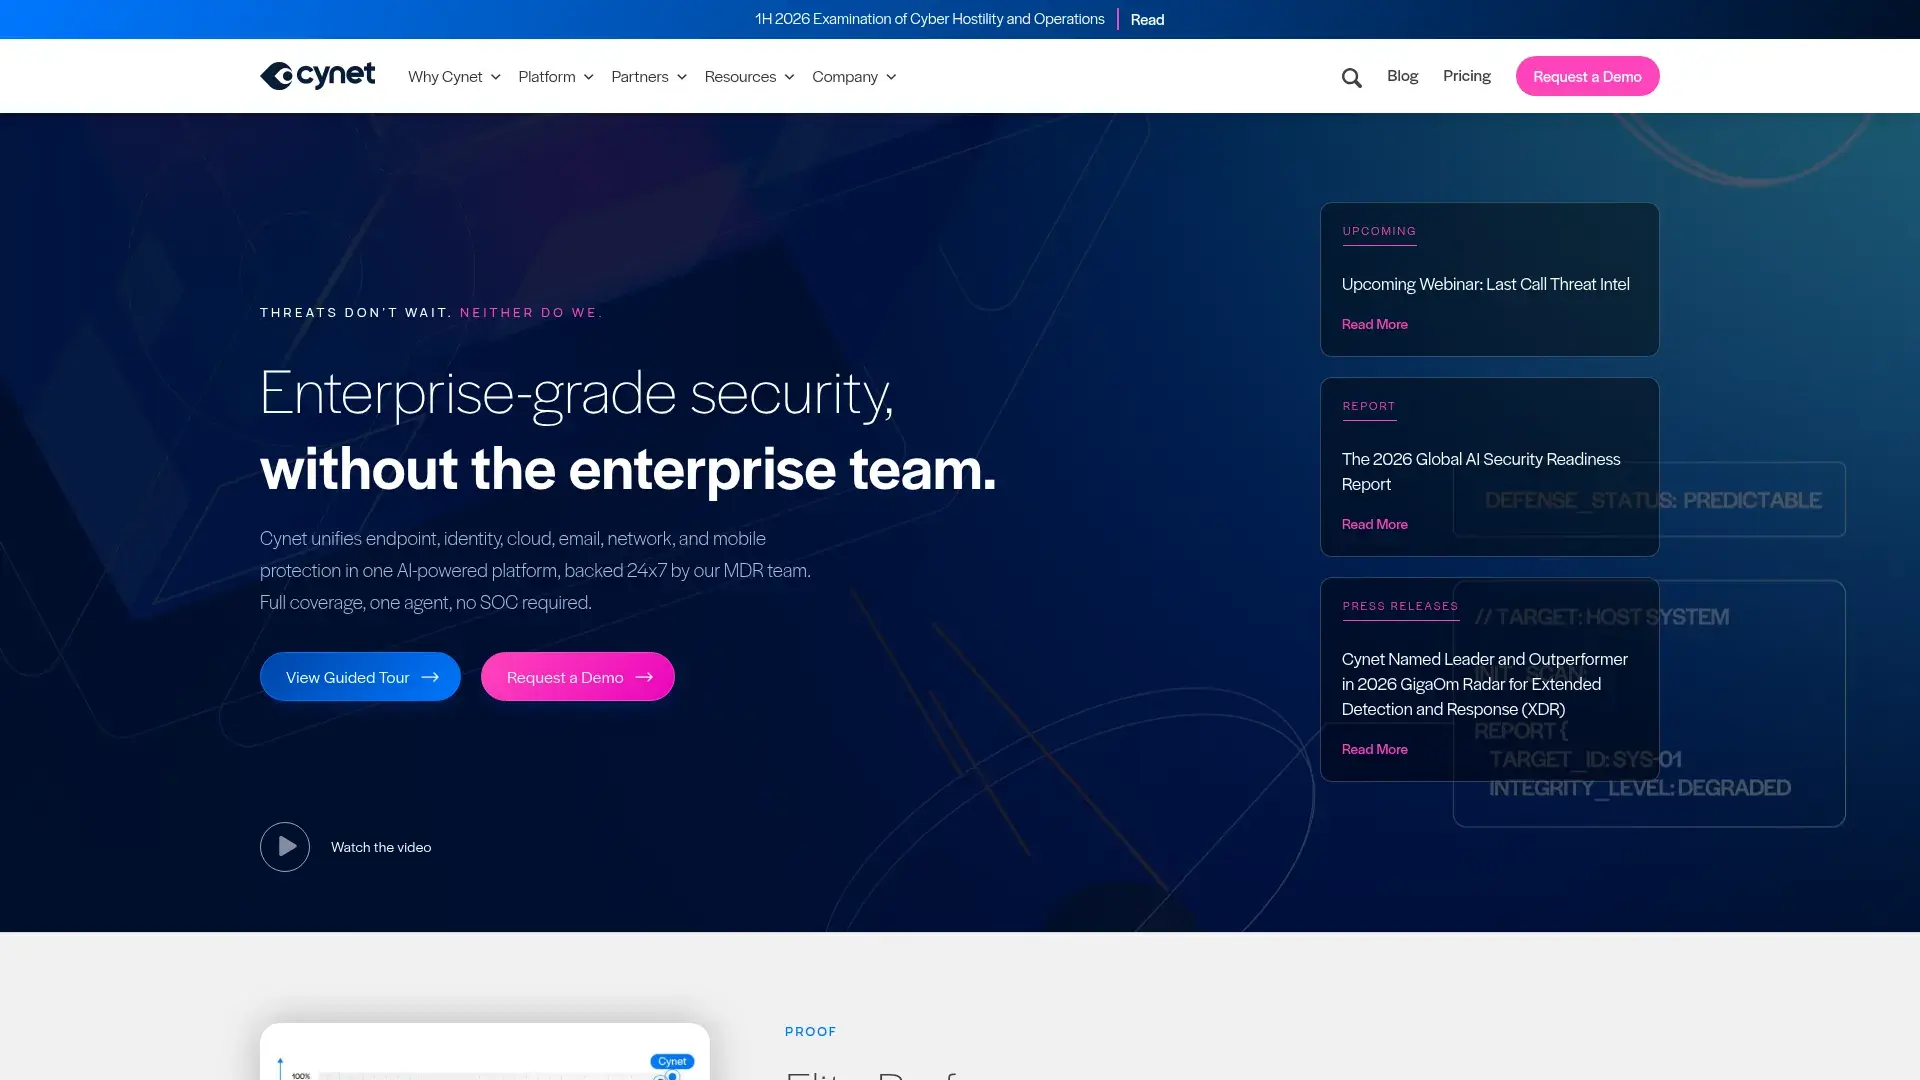This screenshot has width=1920, height=1080.
Task: Expand the Platform dropdown menu
Action: click(x=556, y=77)
